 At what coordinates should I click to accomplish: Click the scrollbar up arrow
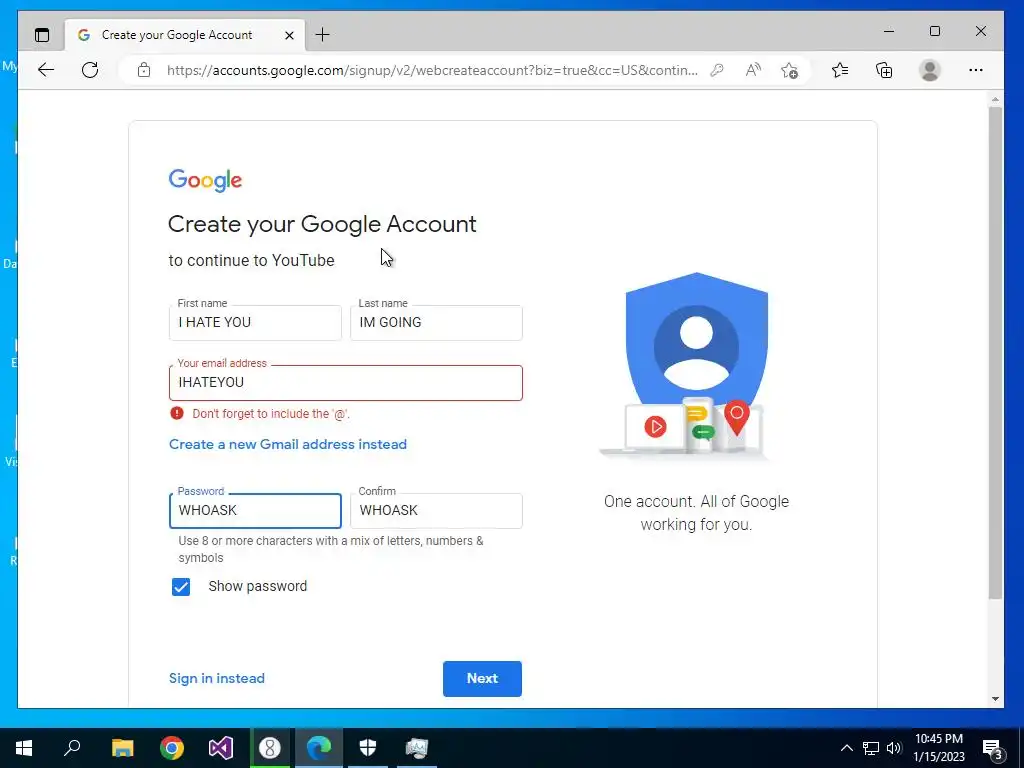pos(995,99)
